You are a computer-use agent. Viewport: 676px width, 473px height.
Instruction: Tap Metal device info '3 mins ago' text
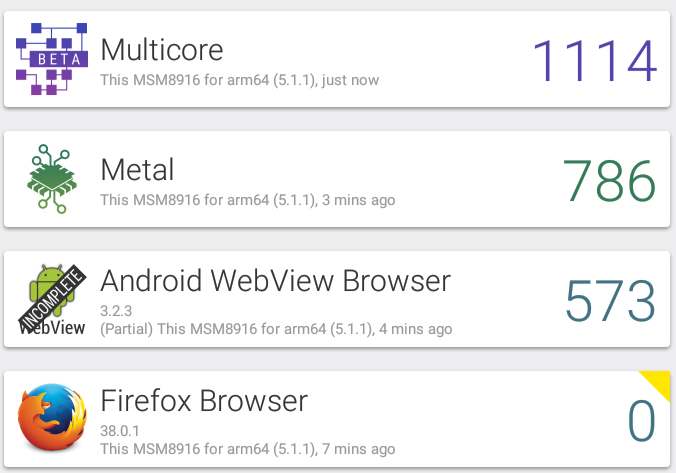(247, 200)
